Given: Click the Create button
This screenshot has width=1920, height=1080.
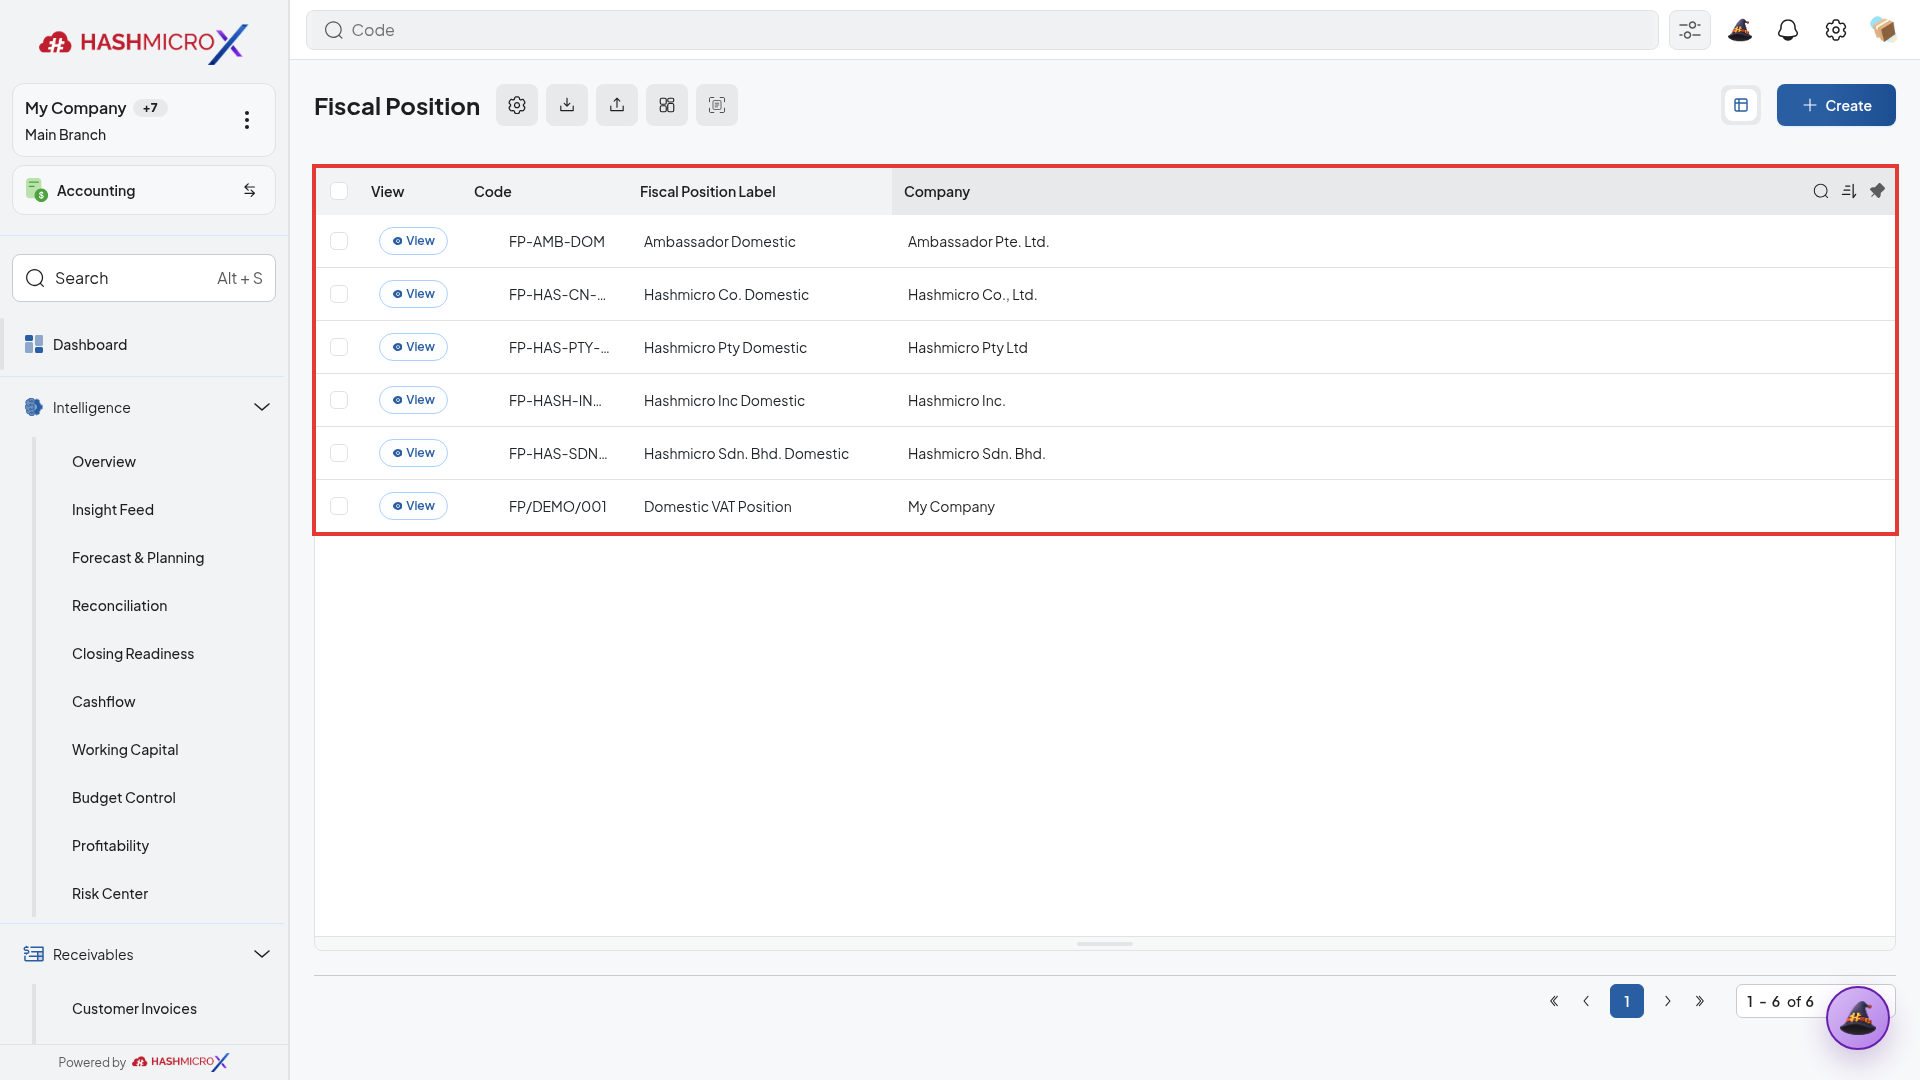Looking at the screenshot, I should click(1836, 105).
